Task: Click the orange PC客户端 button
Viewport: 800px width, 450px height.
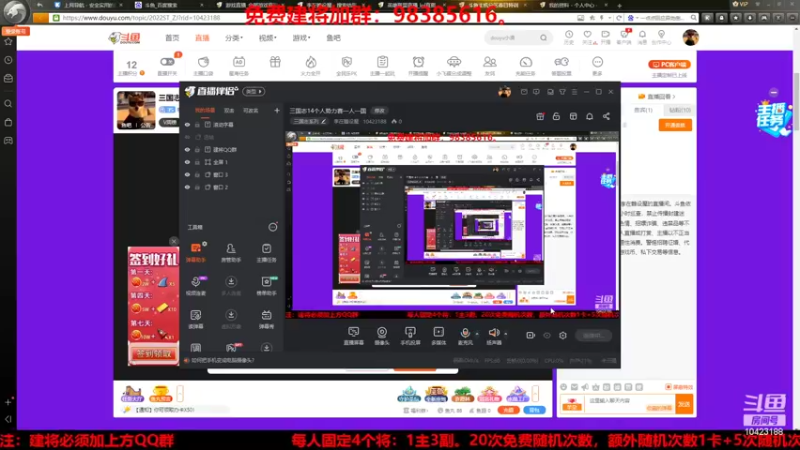Action: point(669,64)
